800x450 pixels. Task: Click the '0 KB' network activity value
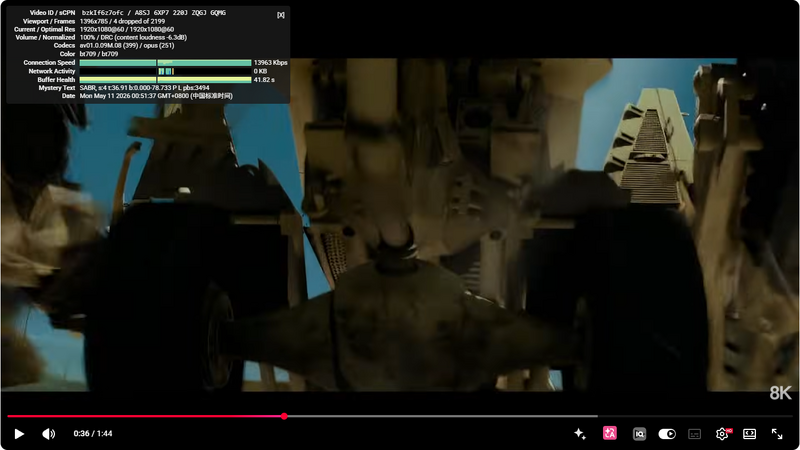tap(260, 71)
